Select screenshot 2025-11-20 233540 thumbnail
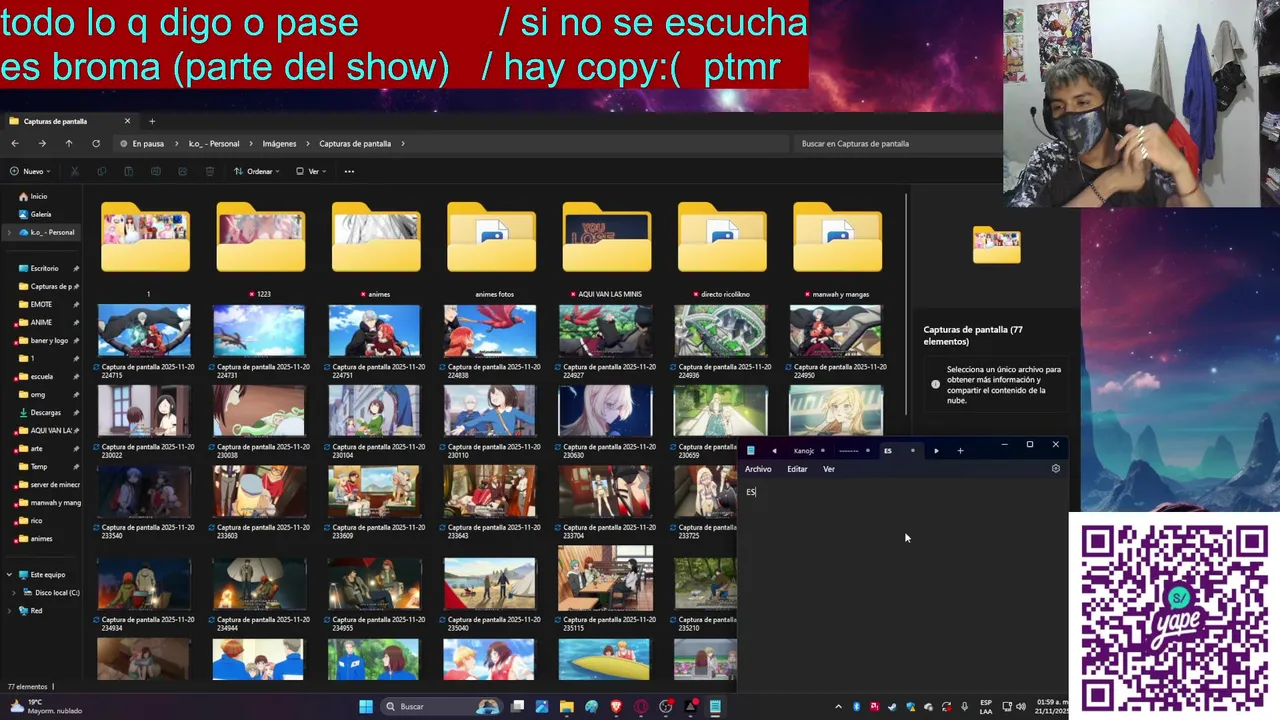The height and width of the screenshot is (720, 1280). click(x=144, y=491)
